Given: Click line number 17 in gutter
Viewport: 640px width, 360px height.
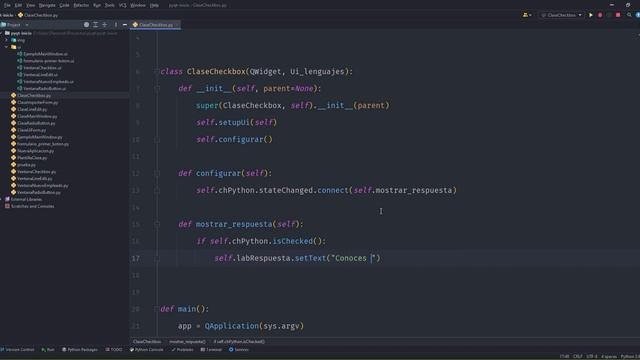Looking at the screenshot, I should click(x=136, y=258).
